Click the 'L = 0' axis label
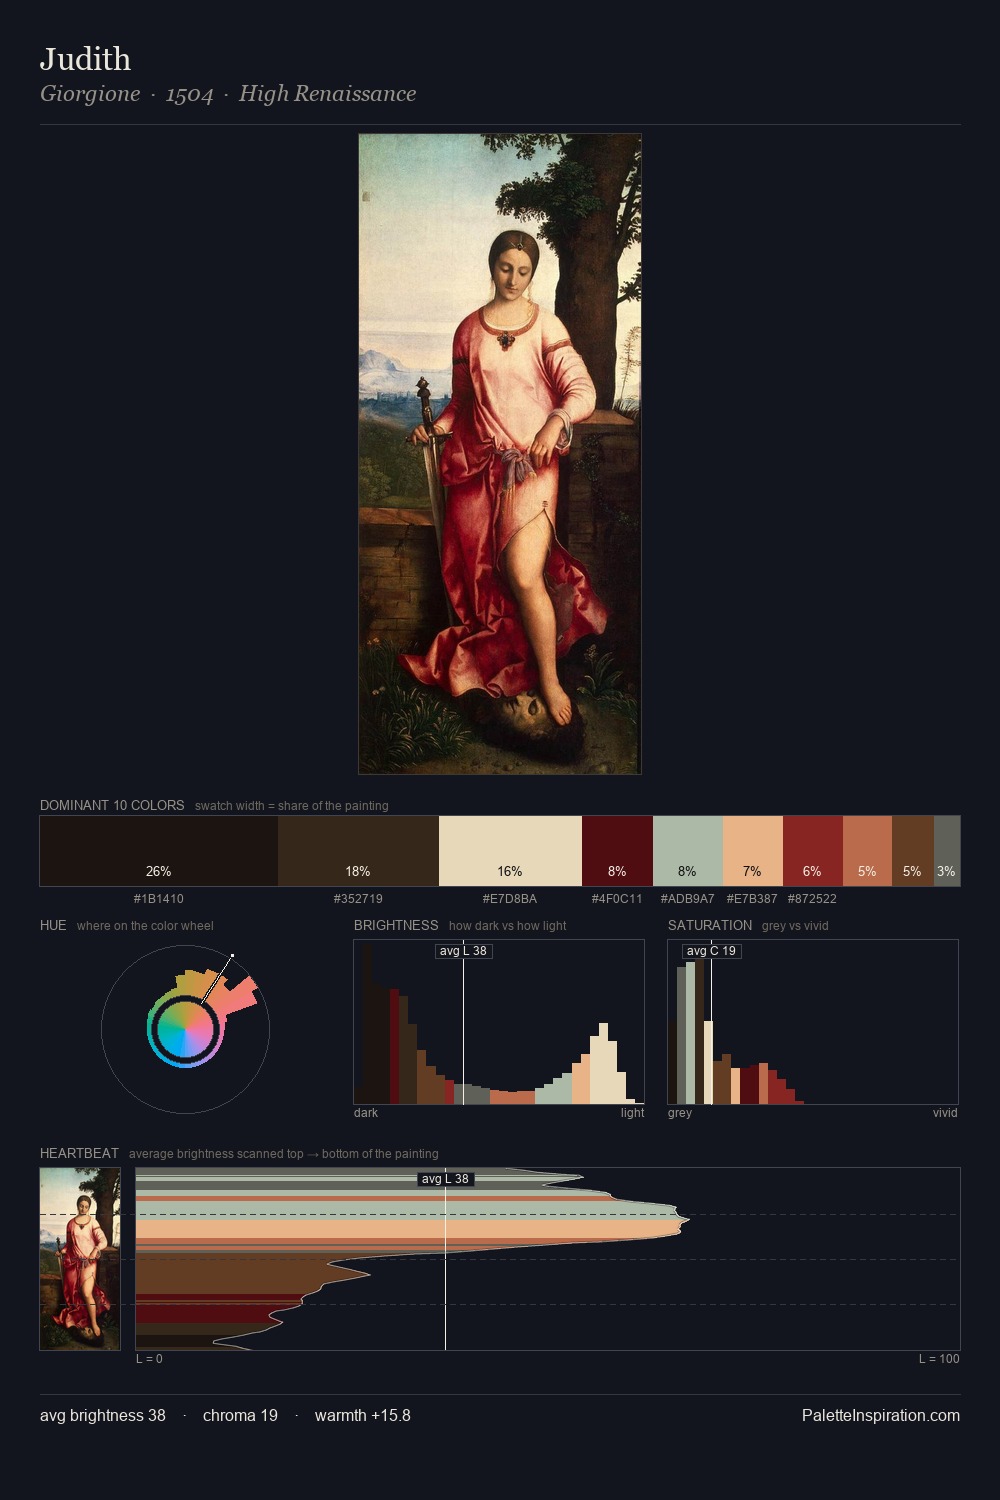The height and width of the screenshot is (1500, 1000). 149,1359
